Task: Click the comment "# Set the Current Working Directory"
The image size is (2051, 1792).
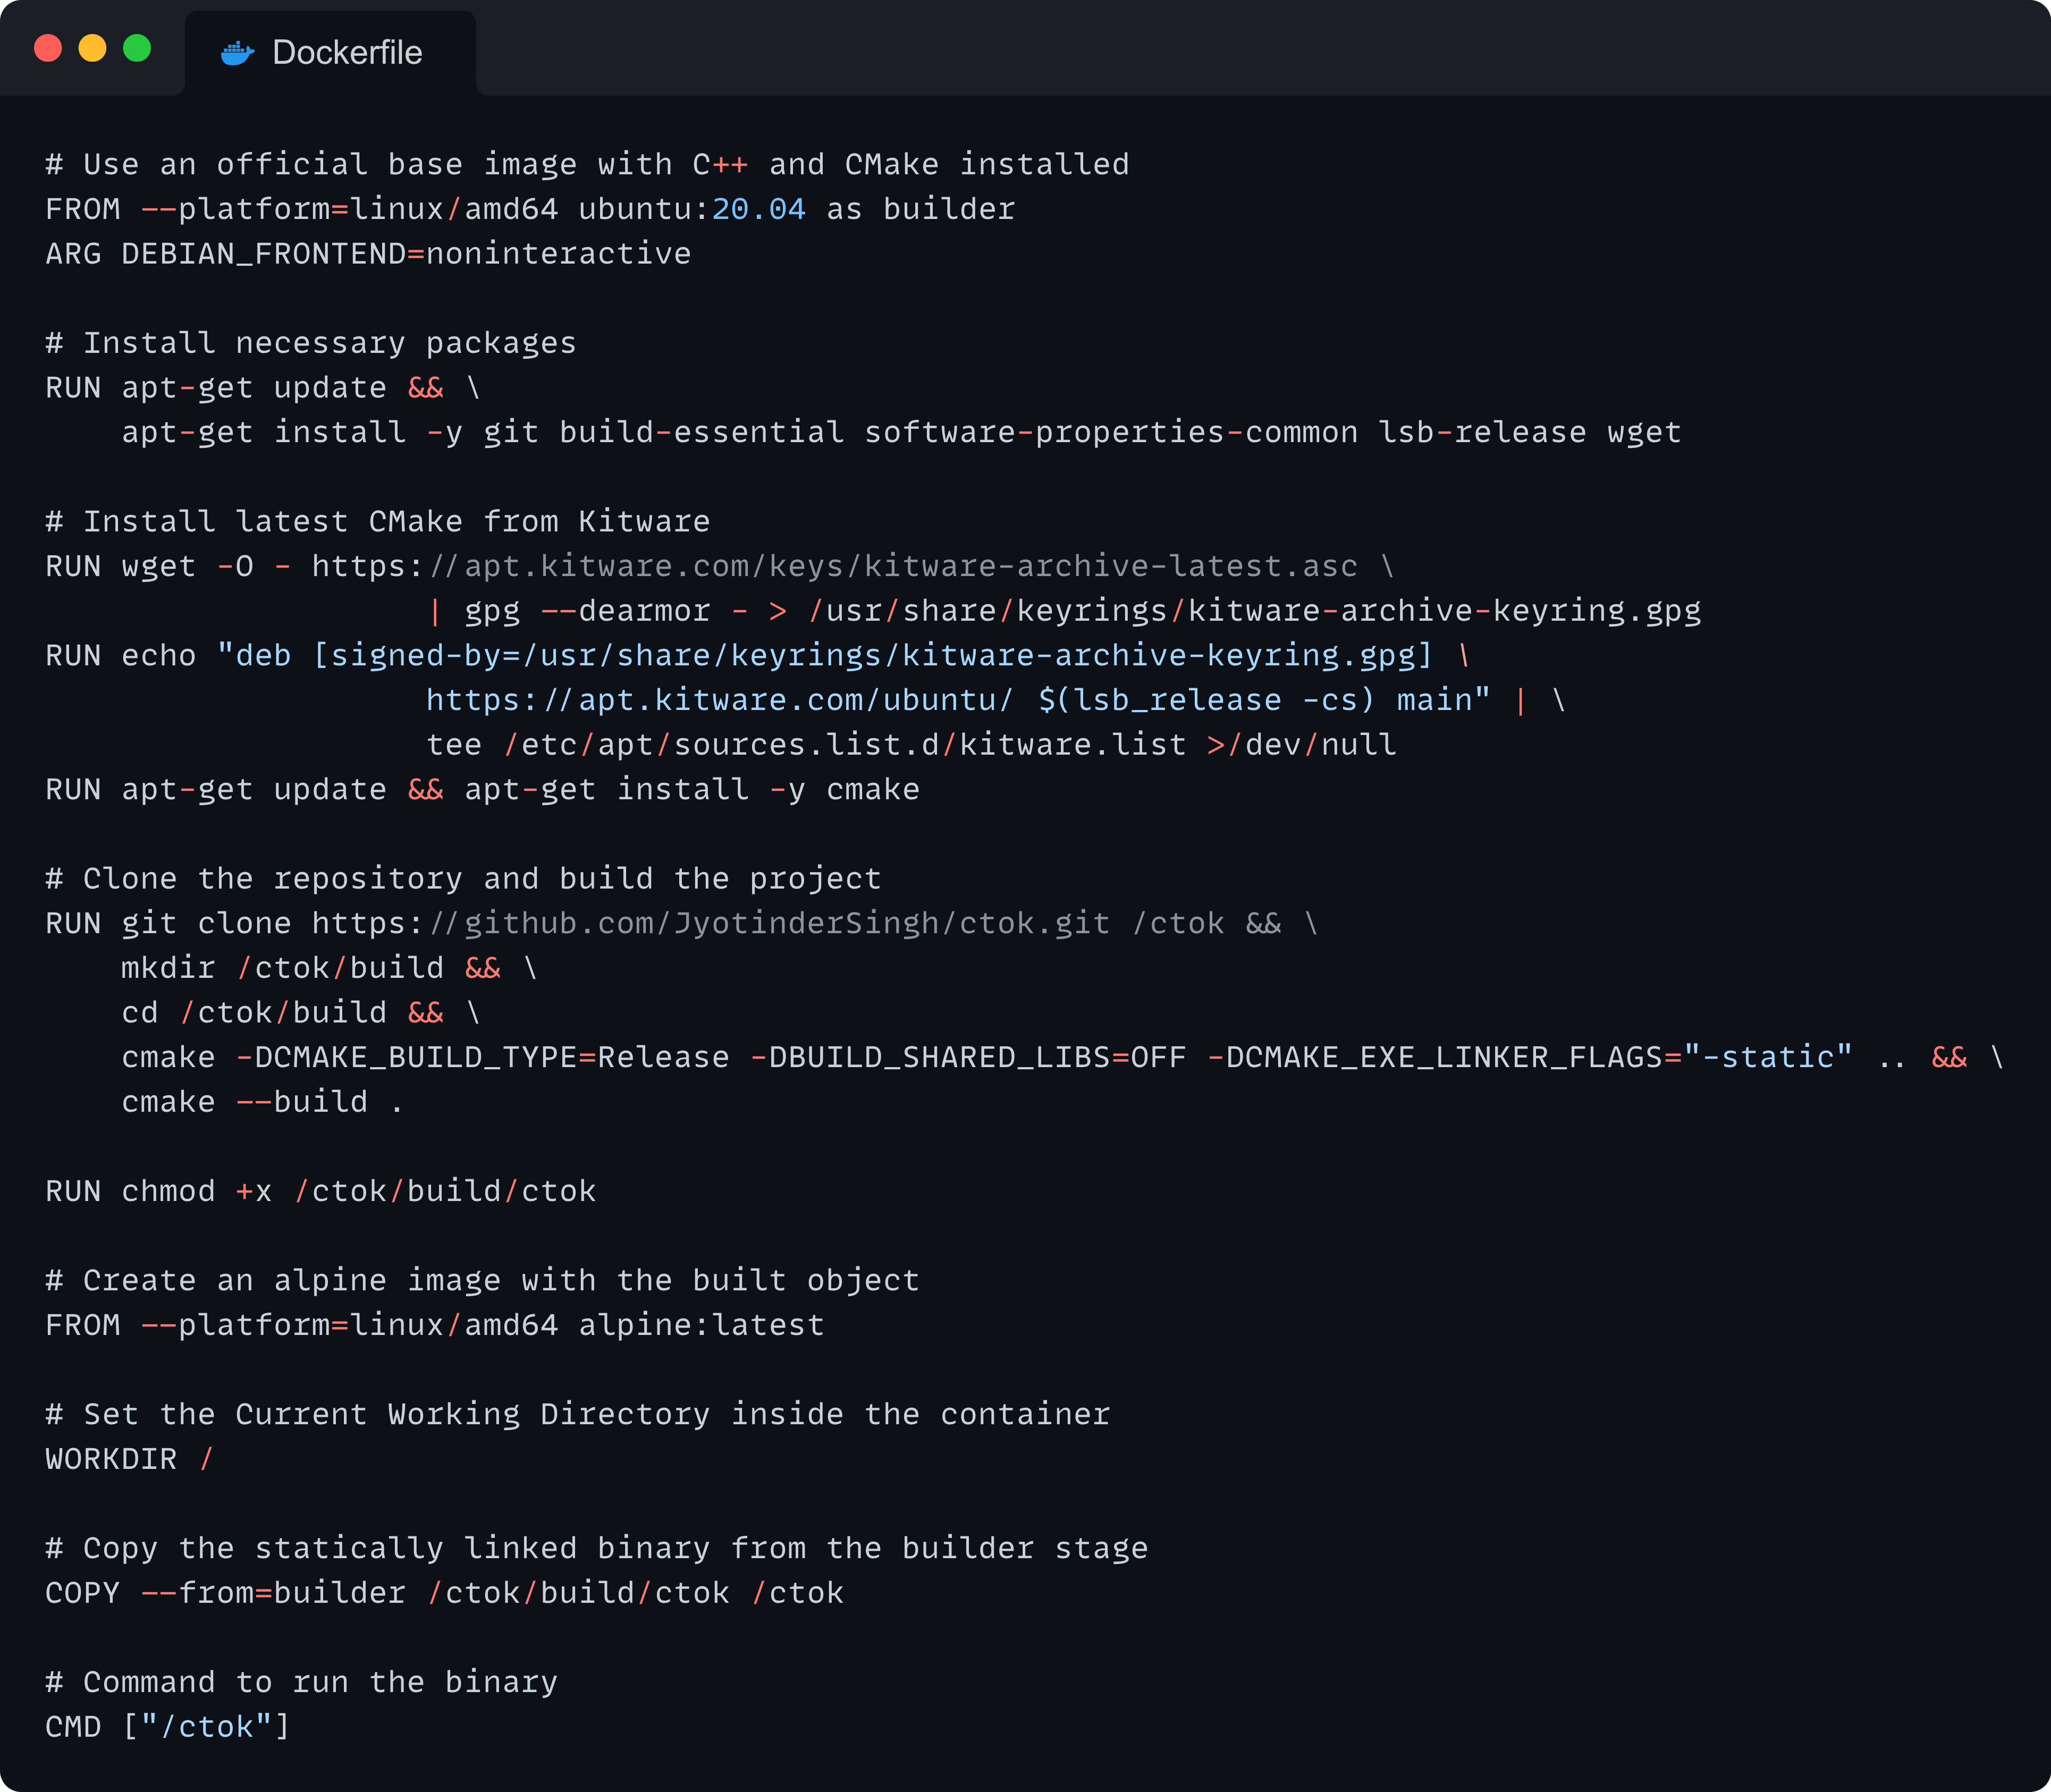Action: (378, 1415)
